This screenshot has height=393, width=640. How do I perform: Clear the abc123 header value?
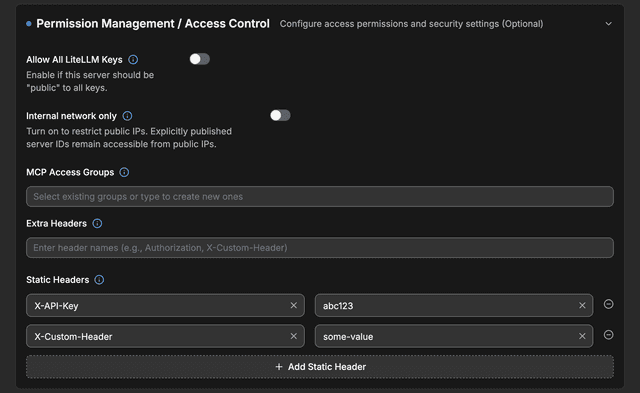tap(582, 305)
